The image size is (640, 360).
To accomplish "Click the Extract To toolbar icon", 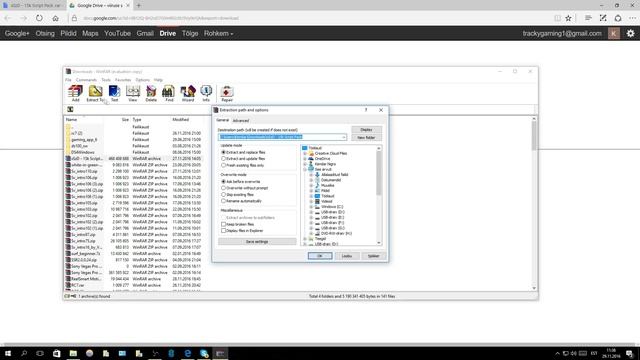I will (x=95, y=93).
